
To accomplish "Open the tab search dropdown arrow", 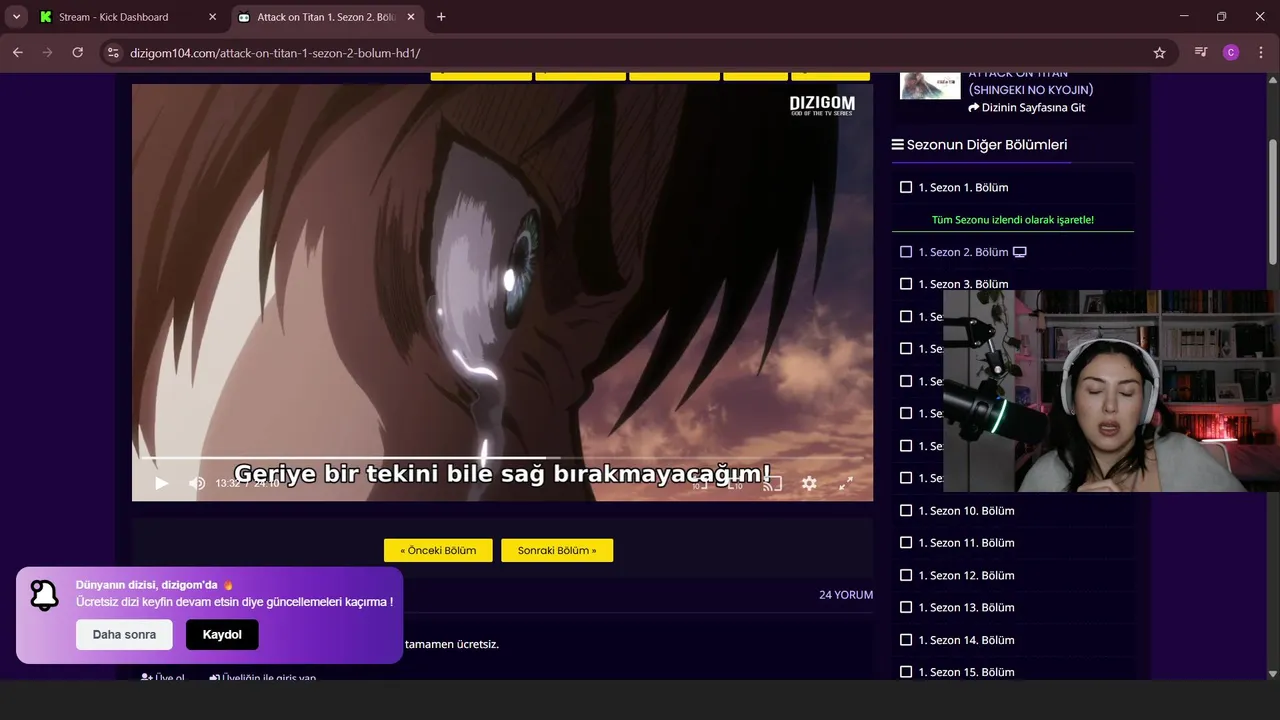I will click(x=17, y=17).
